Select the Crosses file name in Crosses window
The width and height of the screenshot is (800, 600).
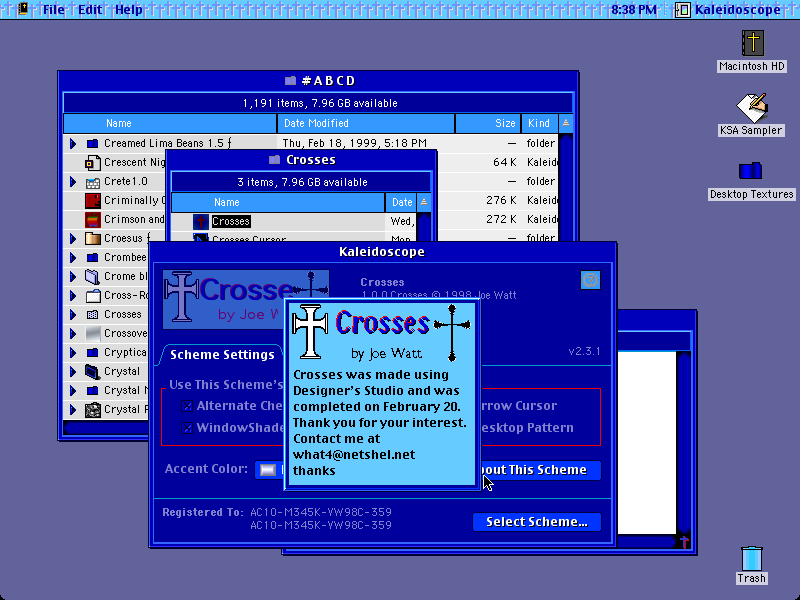click(231, 221)
